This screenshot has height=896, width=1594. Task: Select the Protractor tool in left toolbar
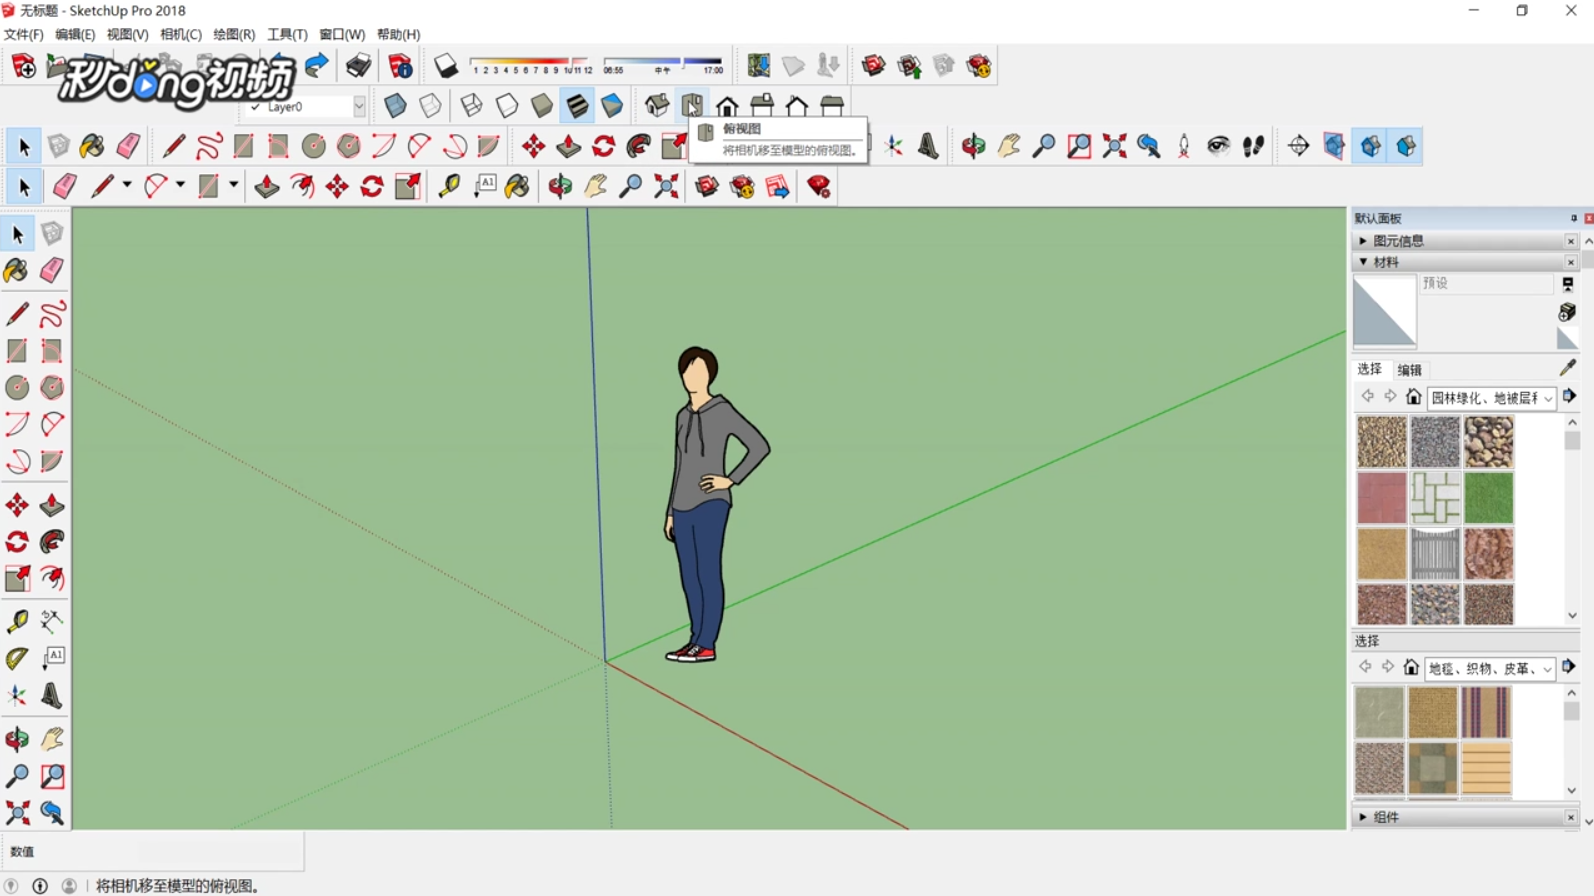point(17,658)
